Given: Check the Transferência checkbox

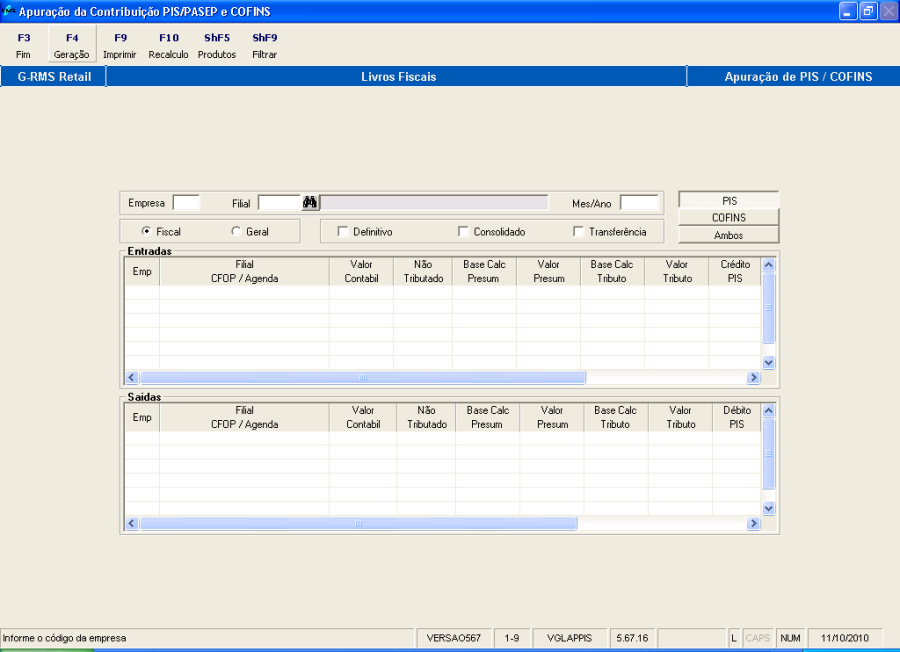Looking at the screenshot, I should click(579, 231).
